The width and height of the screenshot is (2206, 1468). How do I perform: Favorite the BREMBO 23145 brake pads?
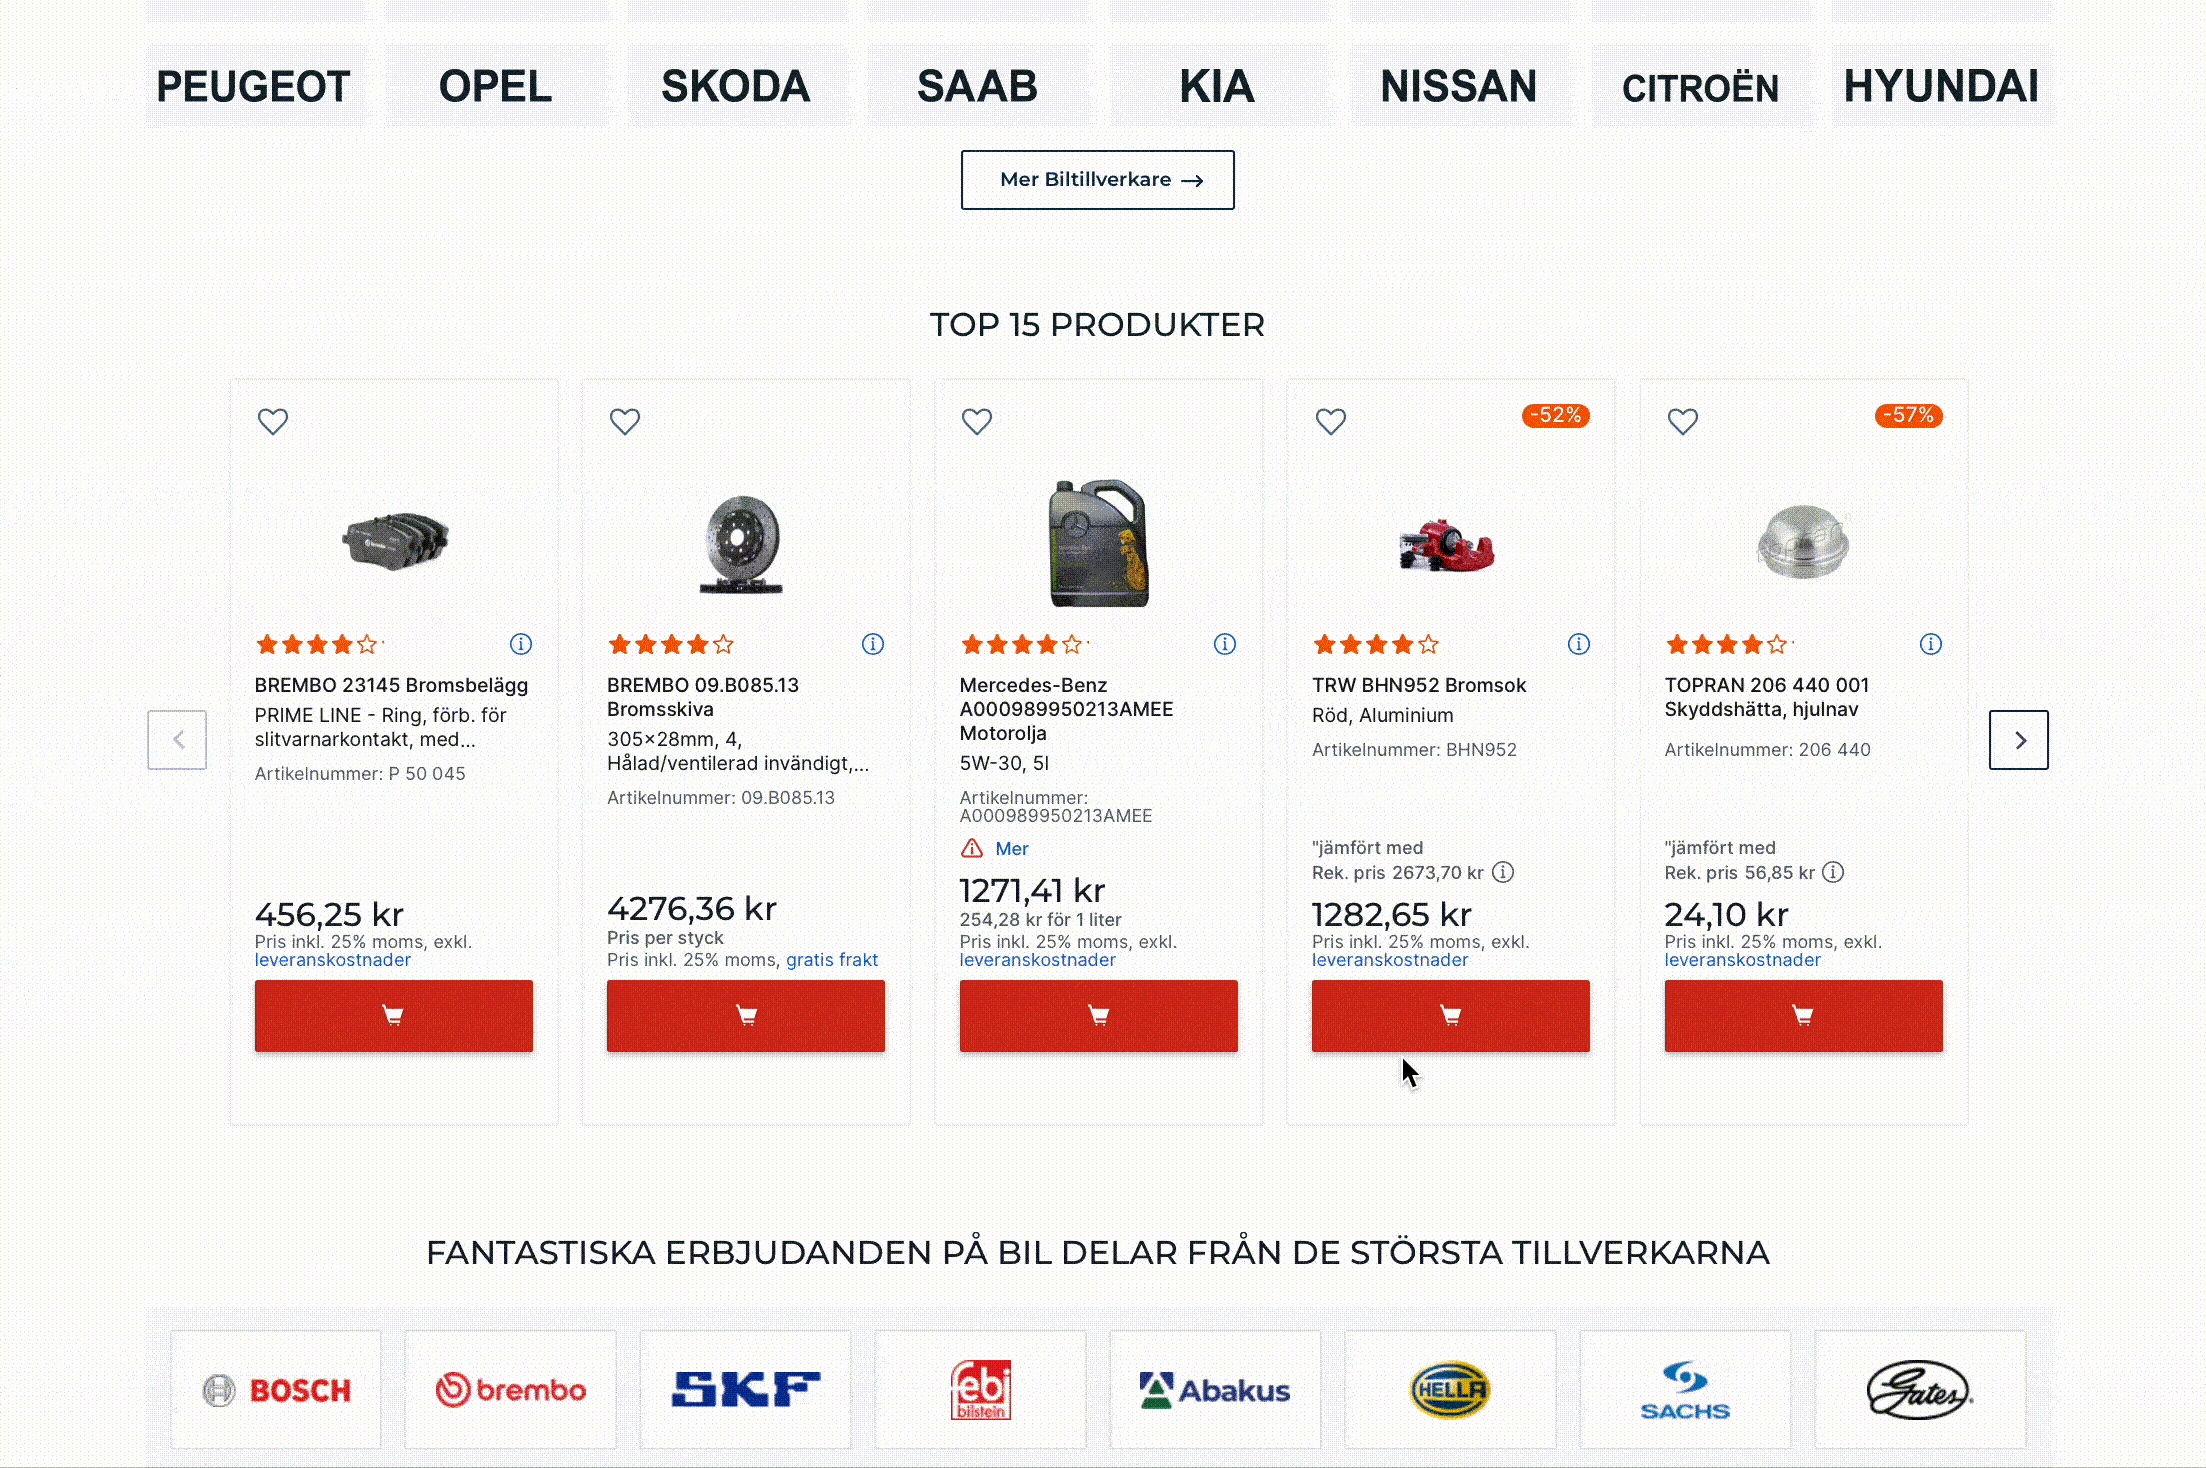(x=273, y=421)
